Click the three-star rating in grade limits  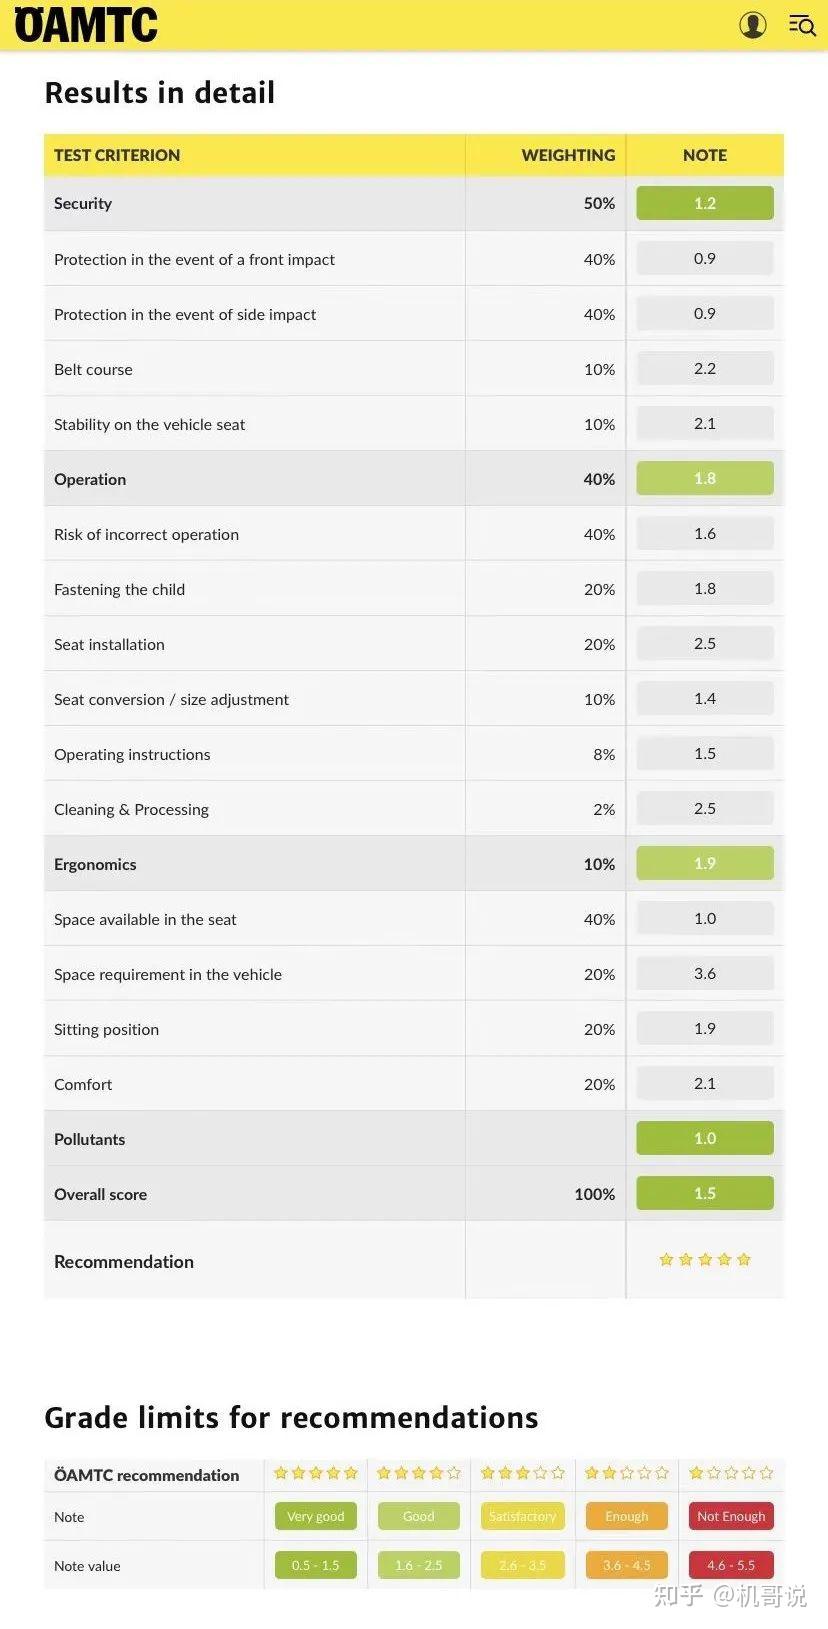(x=522, y=1473)
